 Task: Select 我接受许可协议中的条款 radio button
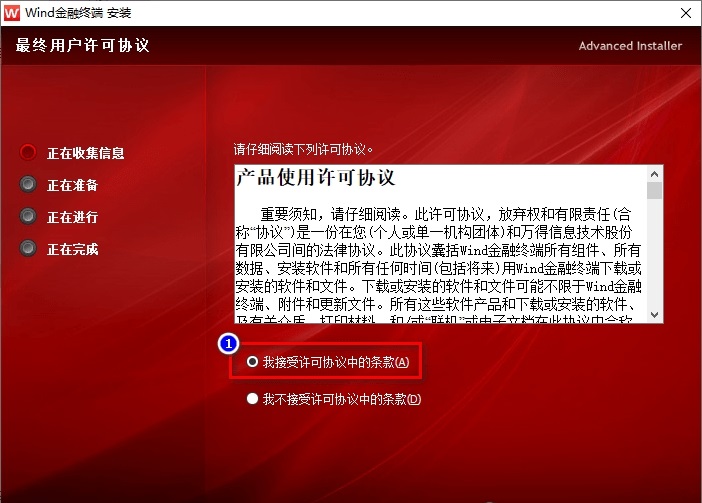(253, 362)
